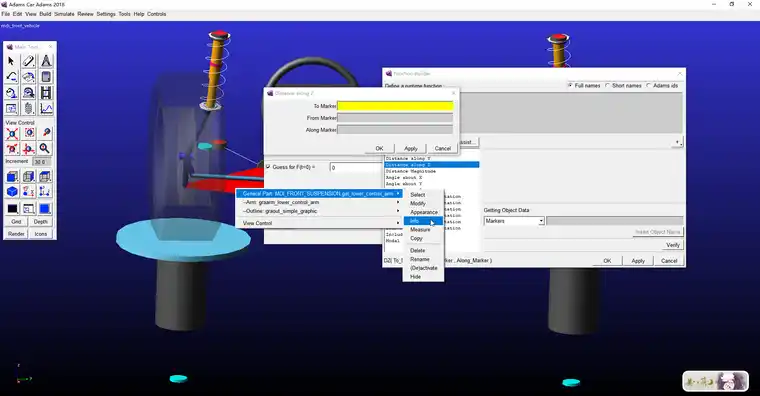760x396 pixels.
Task: Click the Along Marker input field
Action: 395,130
